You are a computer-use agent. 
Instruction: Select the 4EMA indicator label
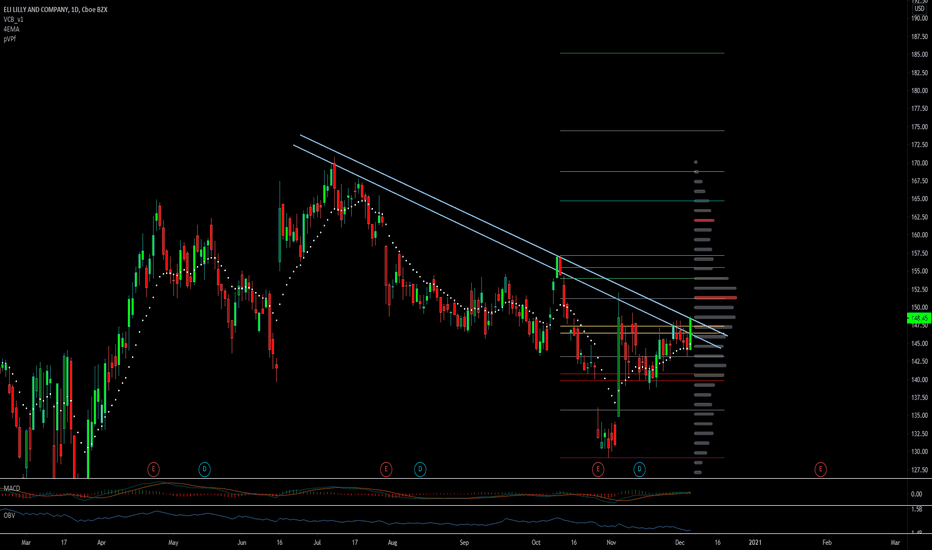click(x=11, y=29)
